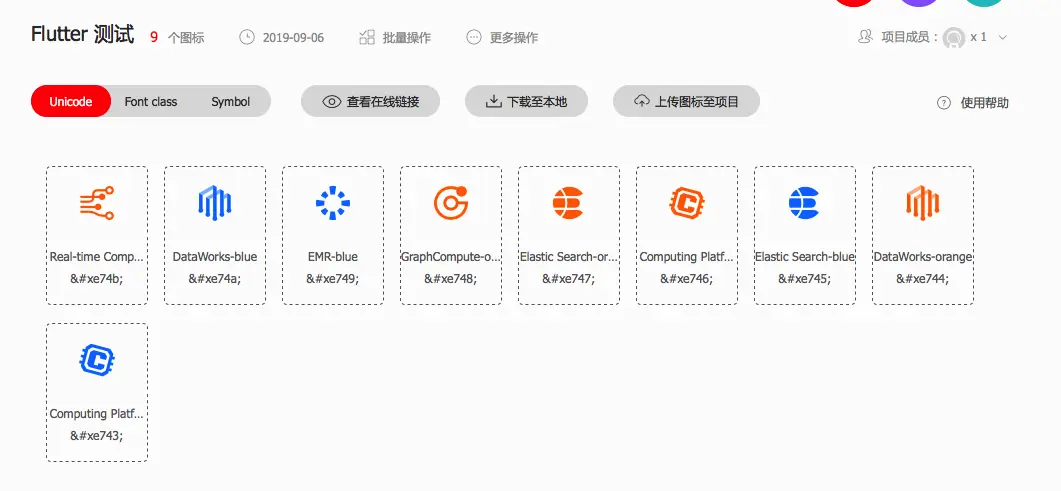Click the Flutter 测试 project title
Viewport: 1061px width, 491px height.
point(83,34)
